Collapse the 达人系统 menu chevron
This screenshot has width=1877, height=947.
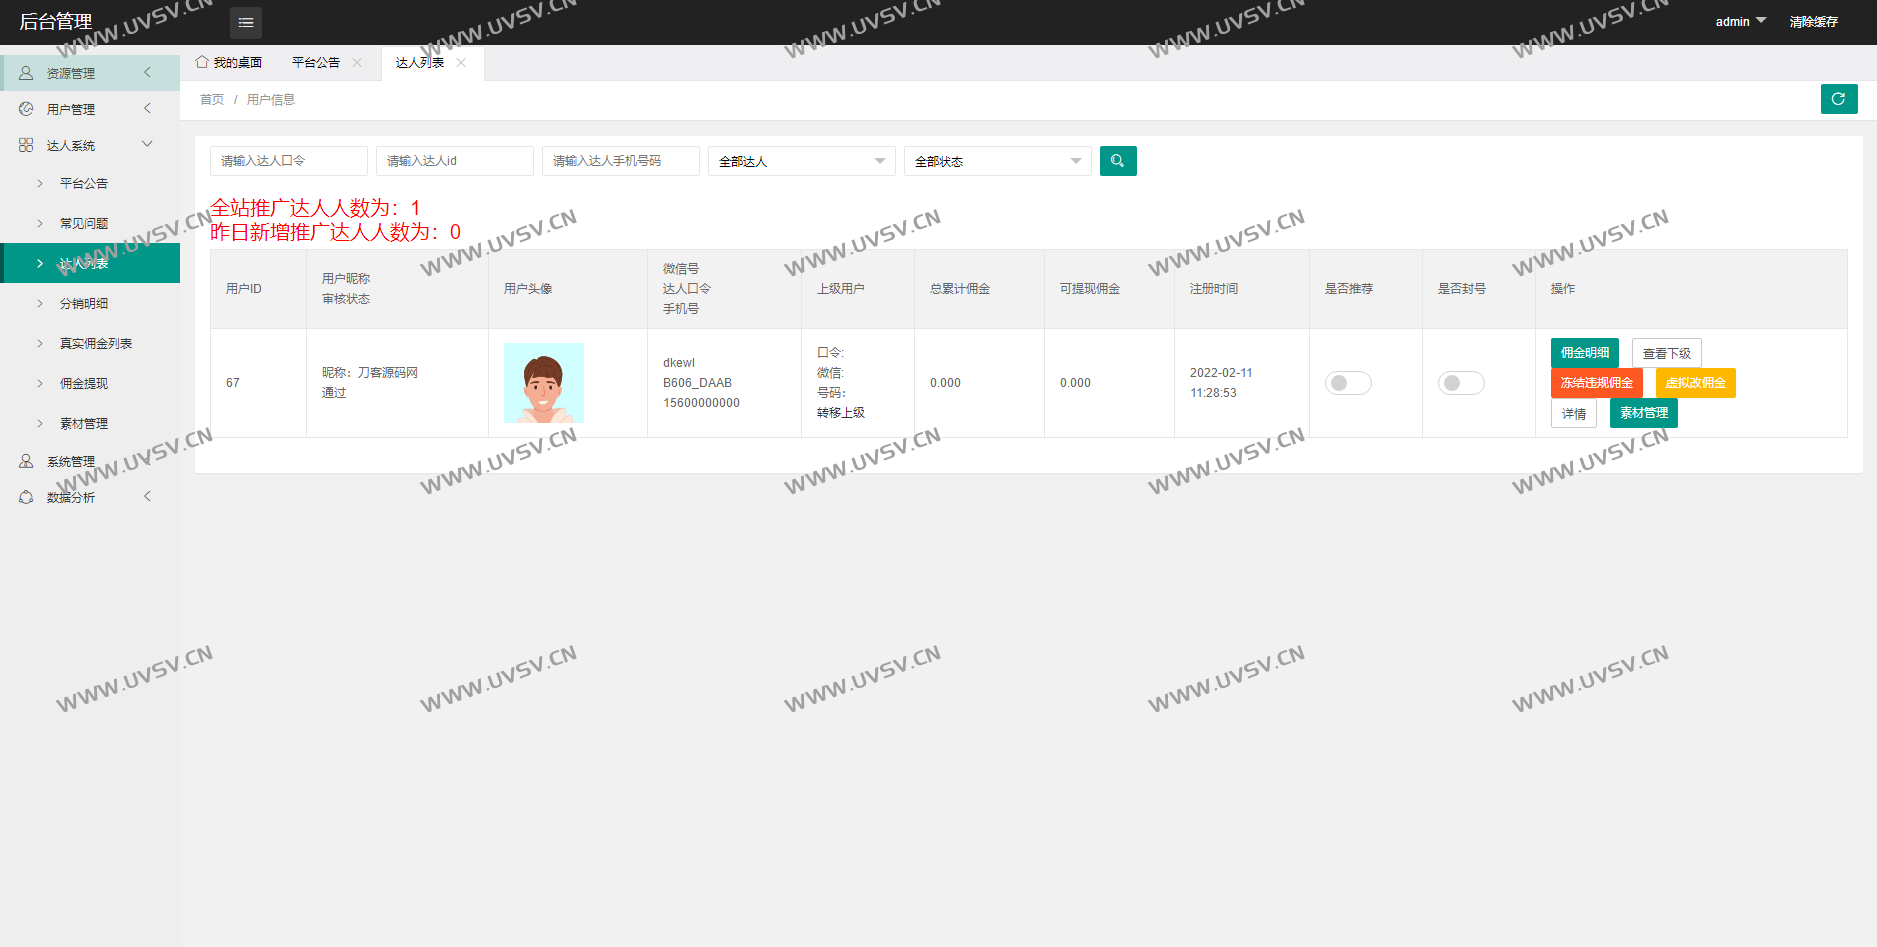point(147,144)
